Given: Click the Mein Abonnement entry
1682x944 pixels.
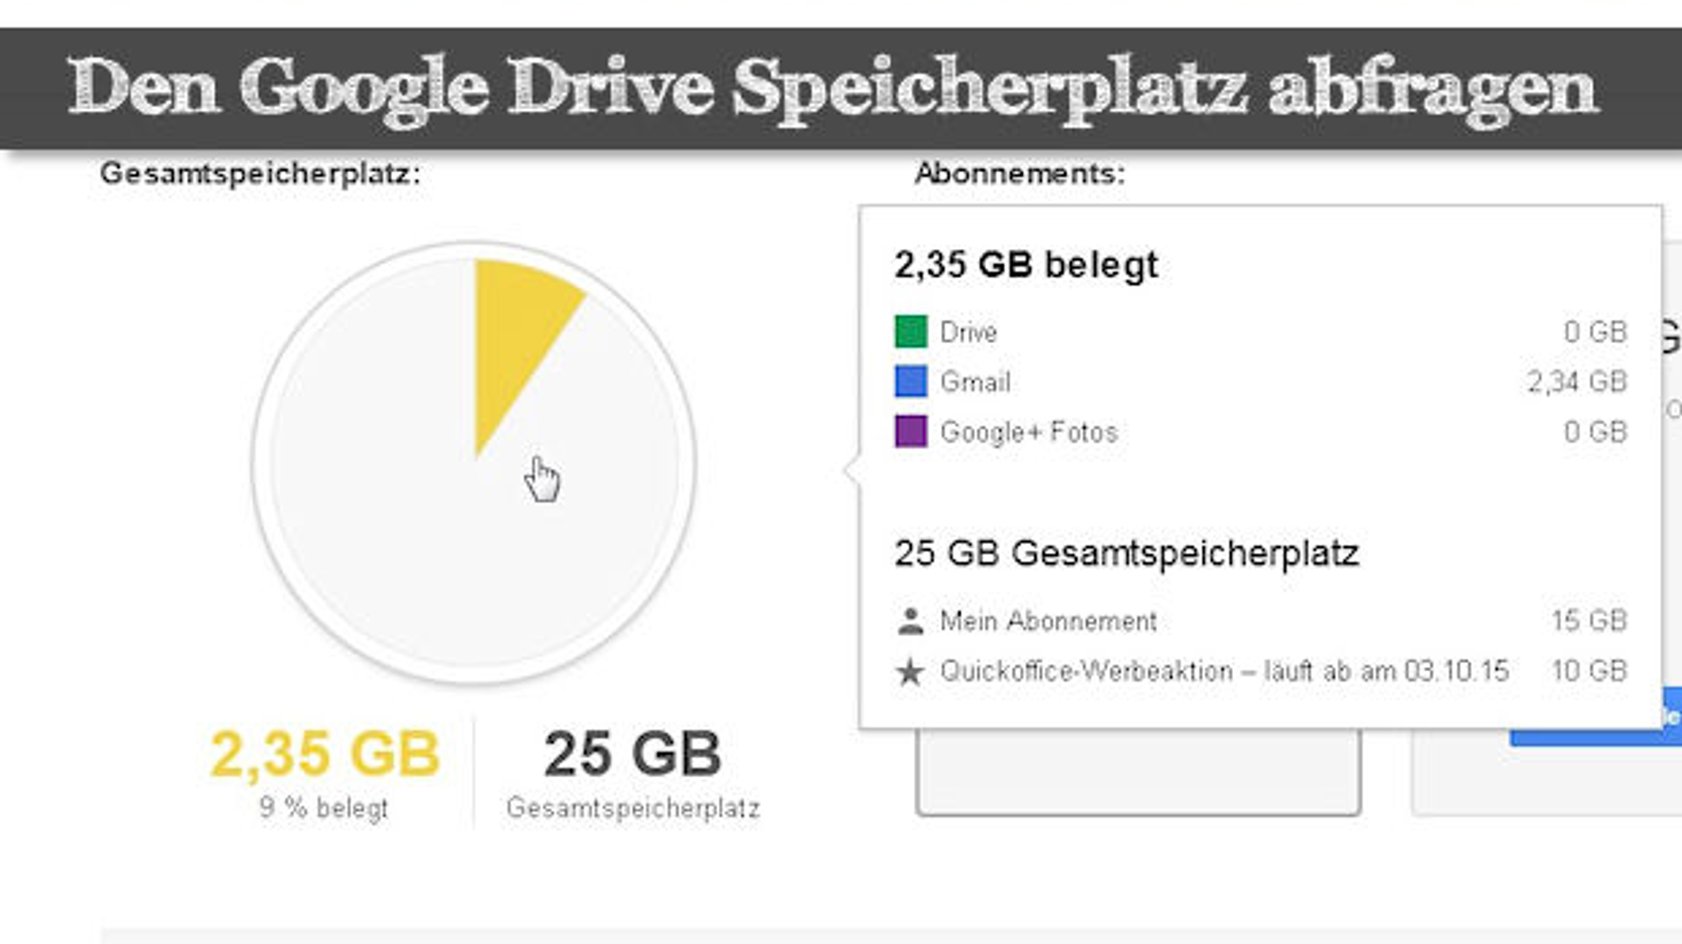Looking at the screenshot, I should (x=1048, y=621).
